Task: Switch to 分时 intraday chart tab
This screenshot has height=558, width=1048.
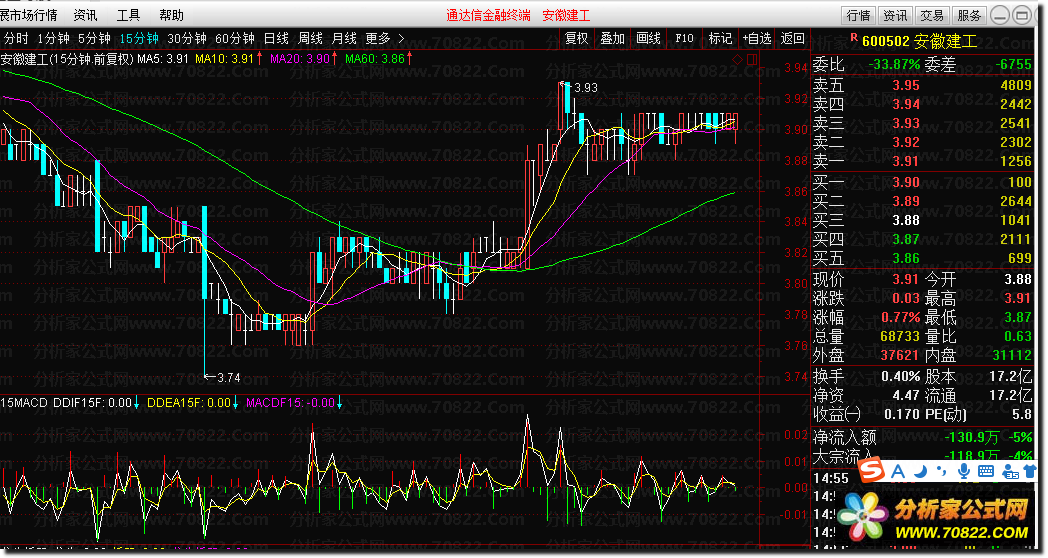Action: tap(16, 38)
